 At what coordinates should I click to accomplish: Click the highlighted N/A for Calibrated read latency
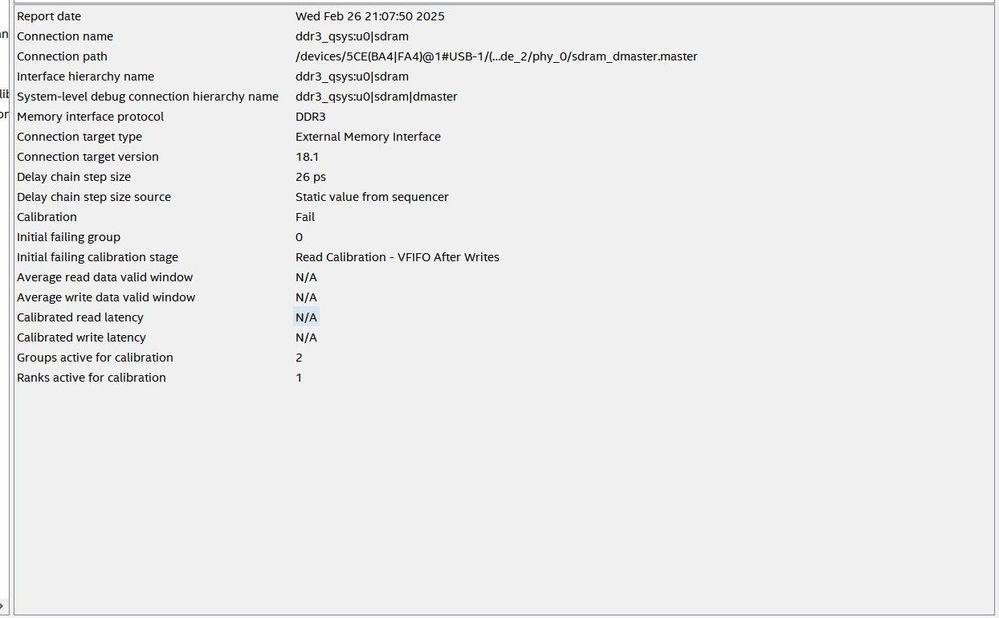pos(306,317)
